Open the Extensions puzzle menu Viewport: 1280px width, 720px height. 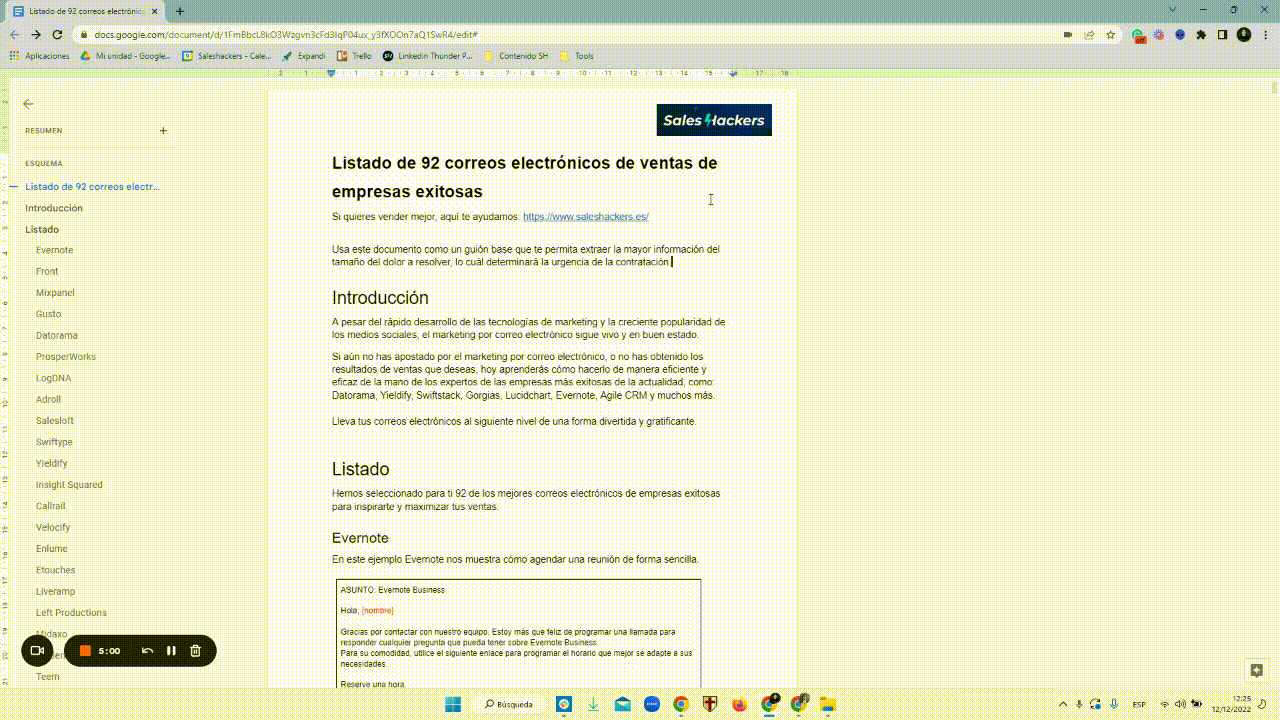click(1201, 34)
